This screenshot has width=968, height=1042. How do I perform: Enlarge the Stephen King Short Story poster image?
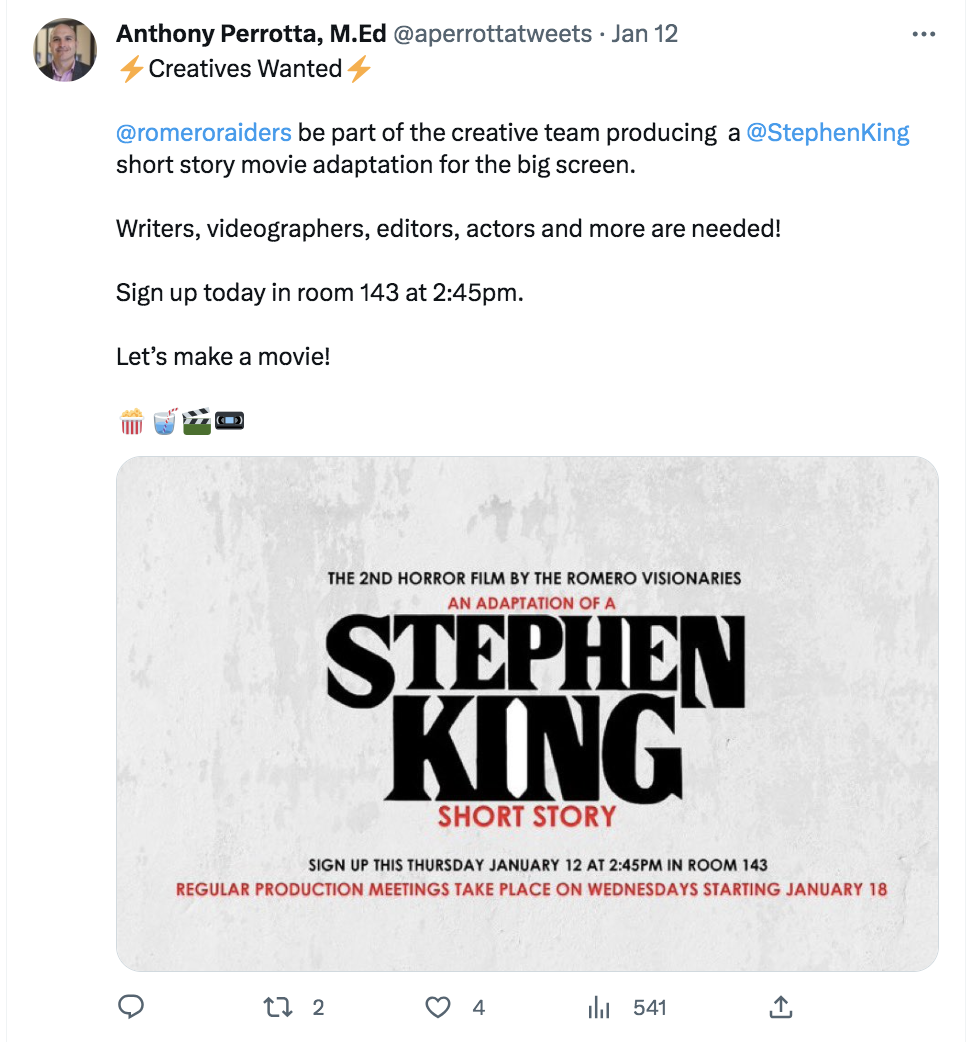(527, 713)
